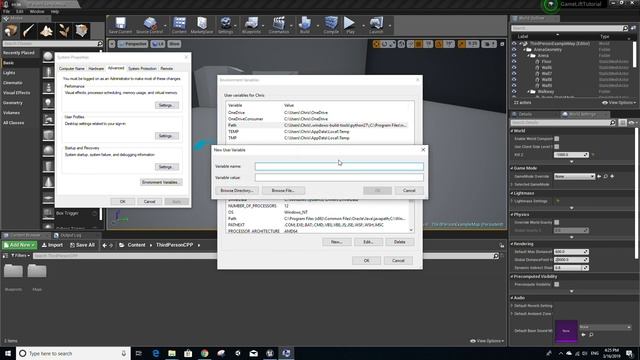Screen dimensions: 640x360
Task: Open File Explorer from the taskbar
Action: [172, 353]
